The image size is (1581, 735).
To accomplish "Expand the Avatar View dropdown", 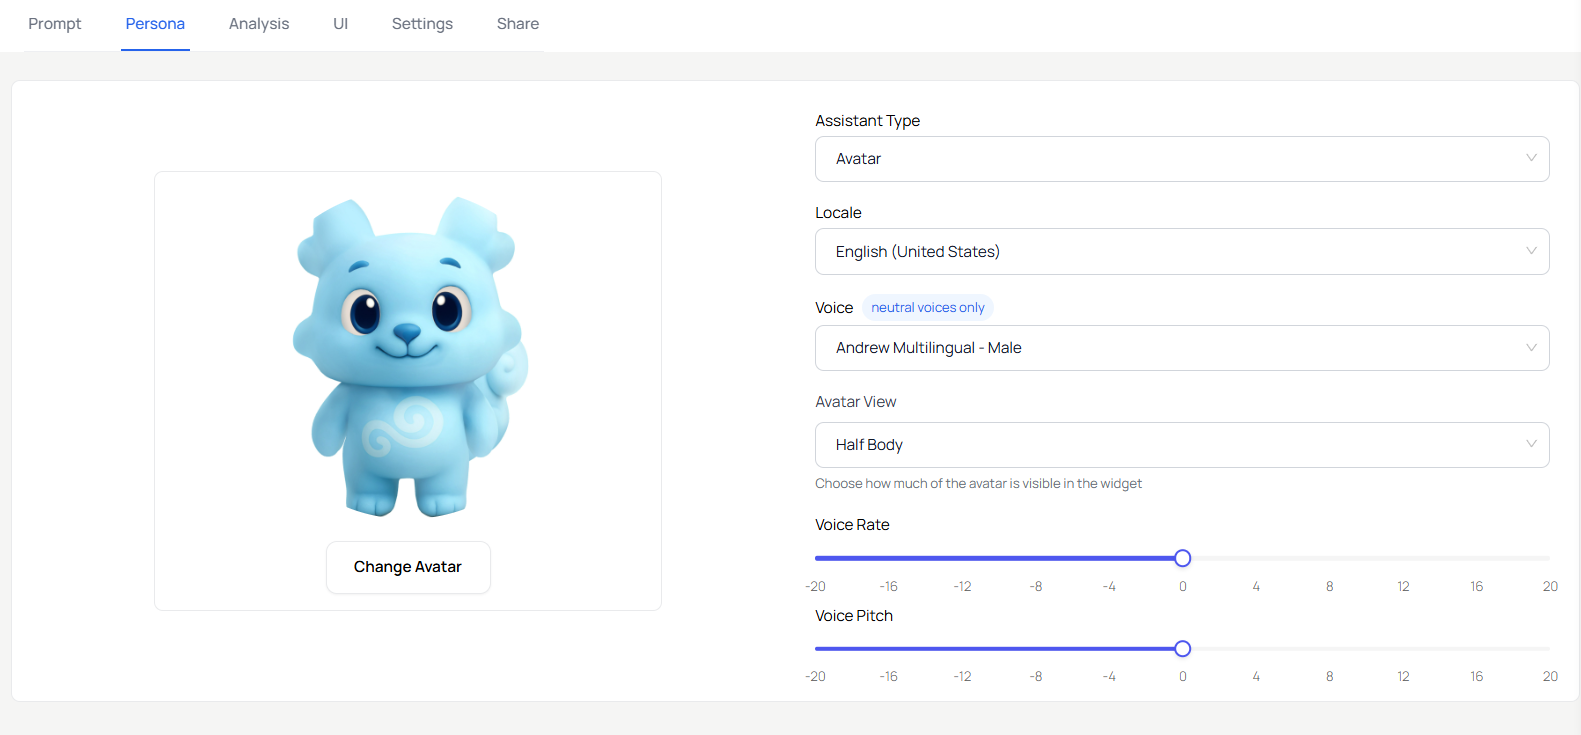I will pos(1181,445).
